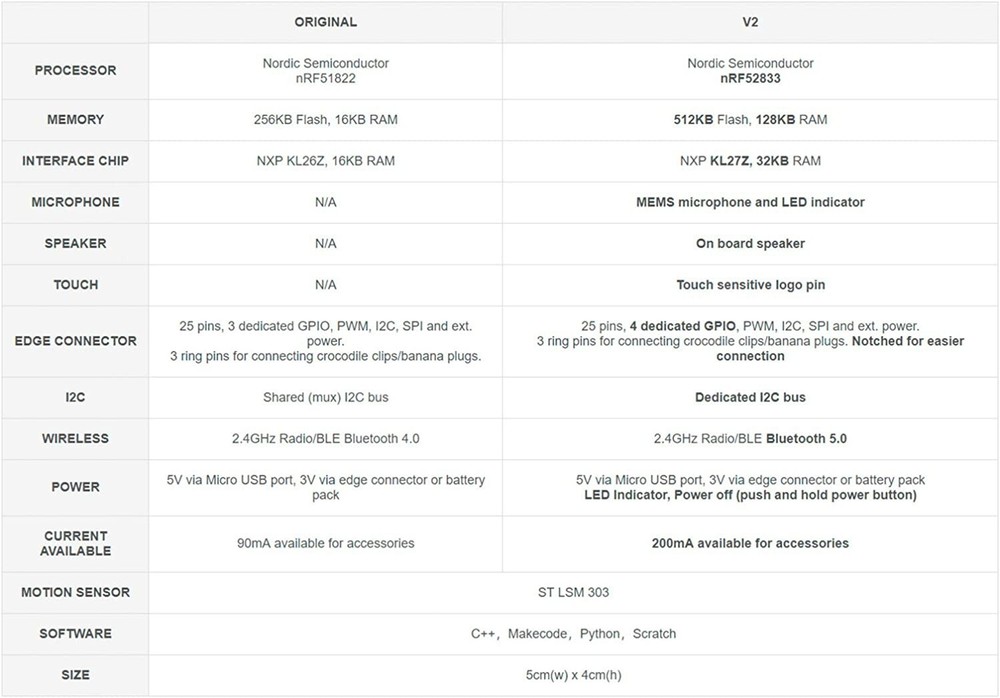Click the ST LSM 303 motion sensor cell

click(x=573, y=593)
